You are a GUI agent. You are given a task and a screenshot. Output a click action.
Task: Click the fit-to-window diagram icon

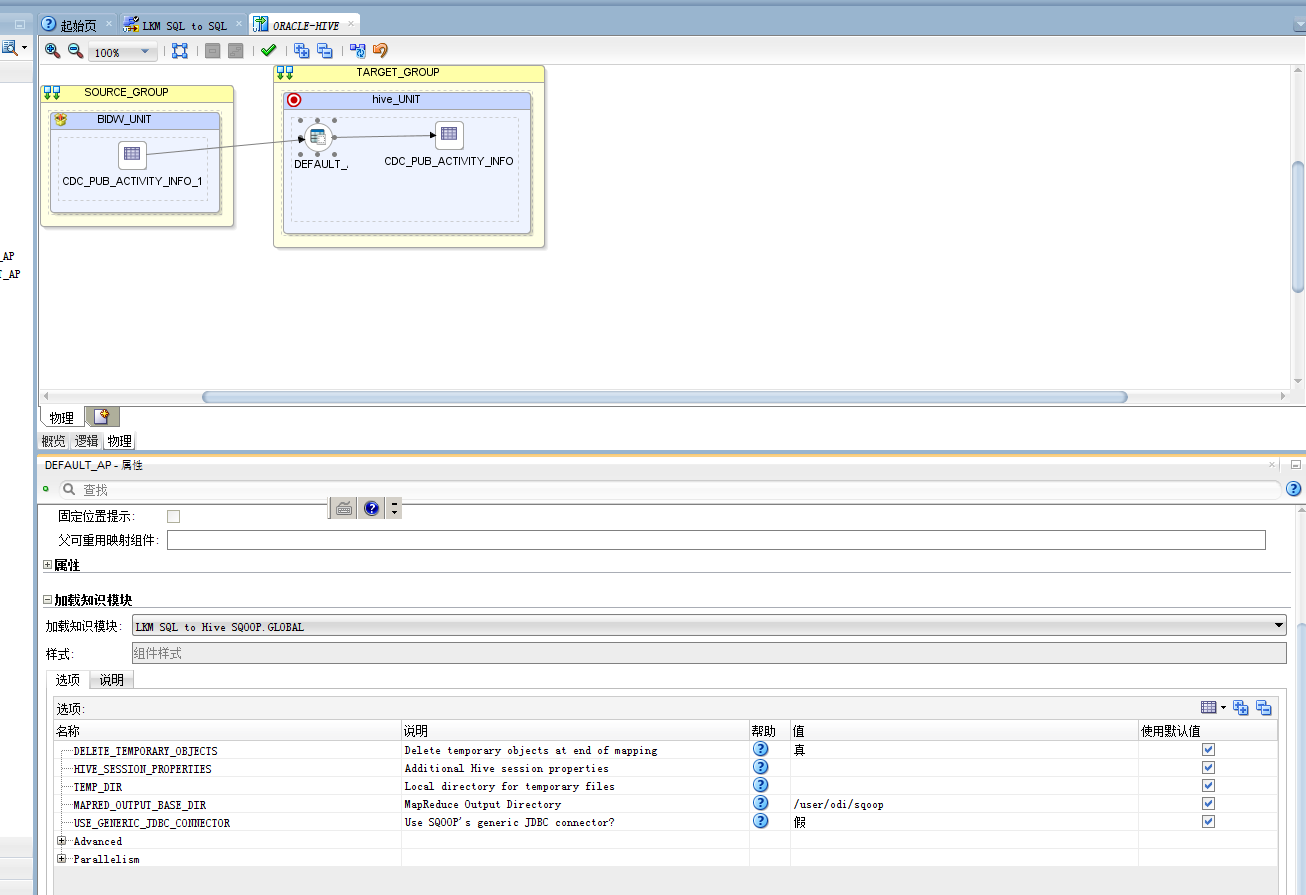[180, 51]
